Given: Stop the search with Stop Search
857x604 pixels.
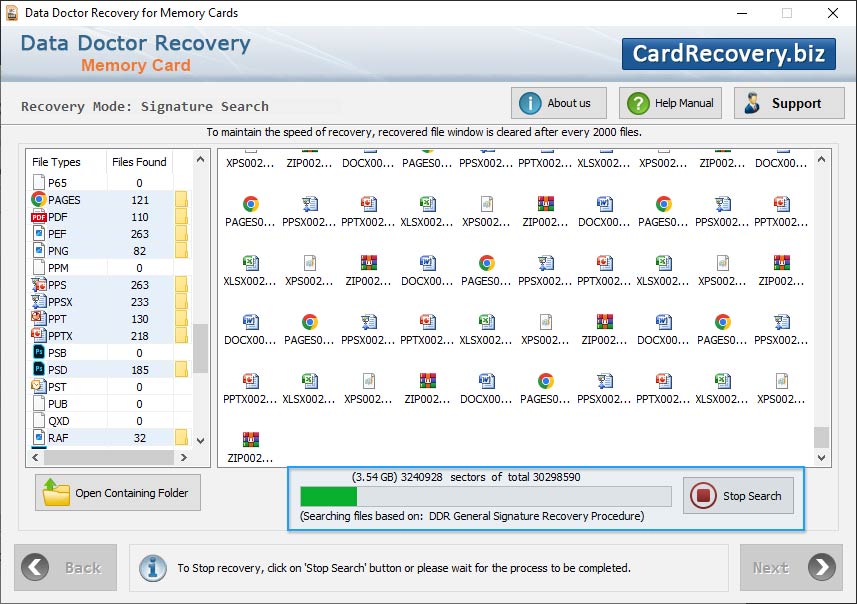Looking at the screenshot, I should 738,496.
